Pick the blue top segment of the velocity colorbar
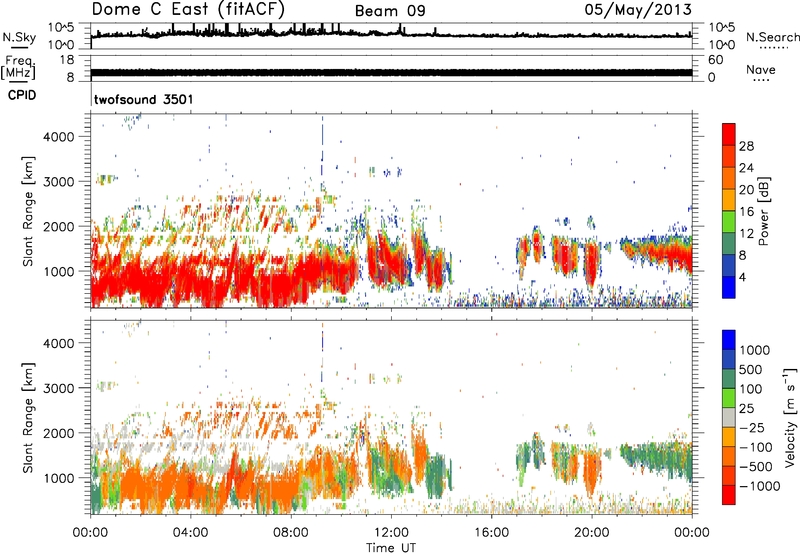 (x=729, y=340)
